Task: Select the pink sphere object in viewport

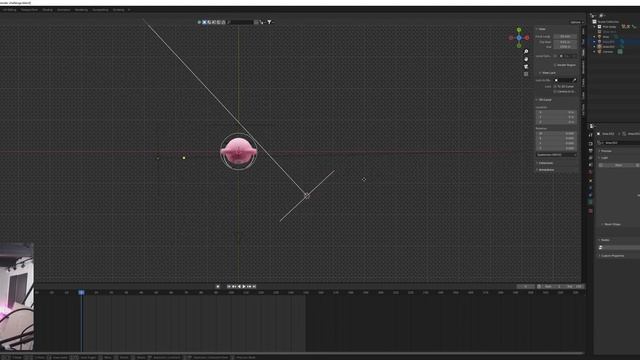Action: pos(238,151)
